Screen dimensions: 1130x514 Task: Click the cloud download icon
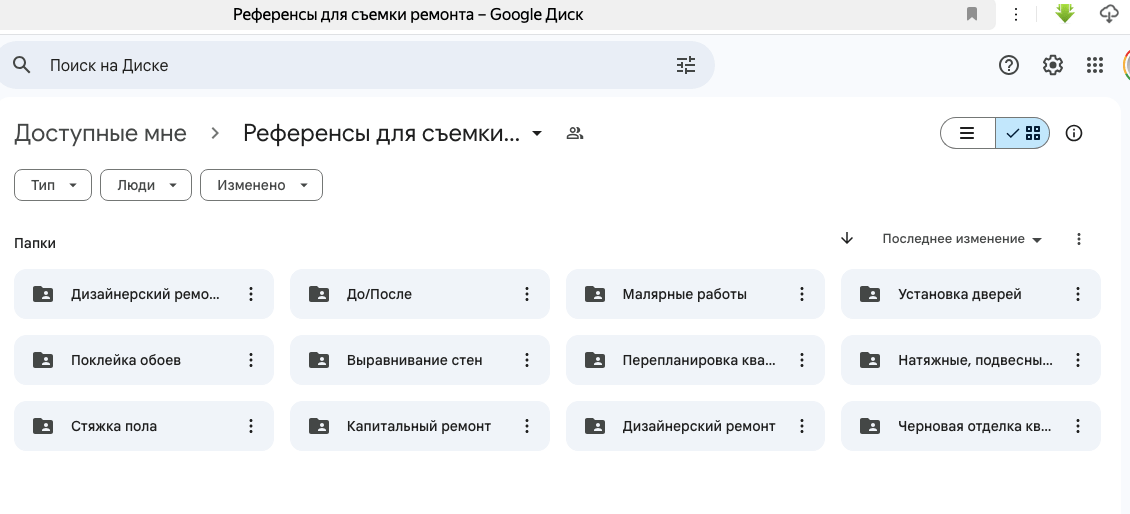point(1109,13)
